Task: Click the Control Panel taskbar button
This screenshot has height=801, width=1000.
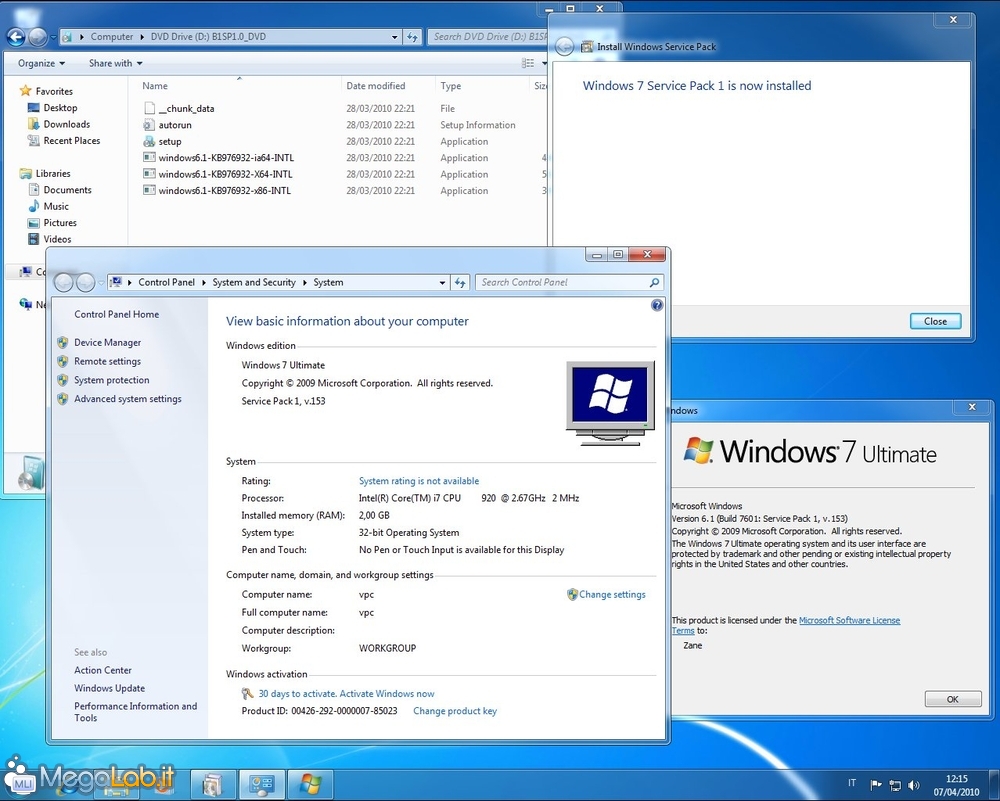Action: [x=261, y=784]
